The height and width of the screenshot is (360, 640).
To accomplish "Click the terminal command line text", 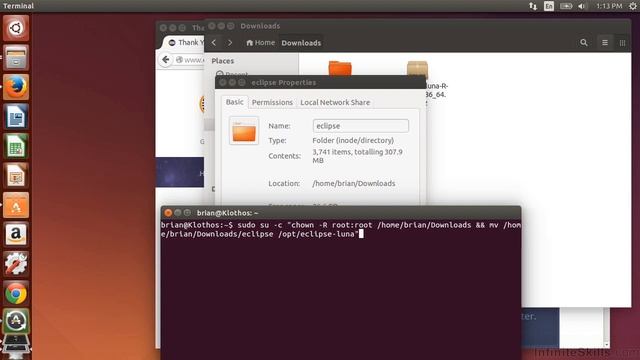I will [341, 229].
